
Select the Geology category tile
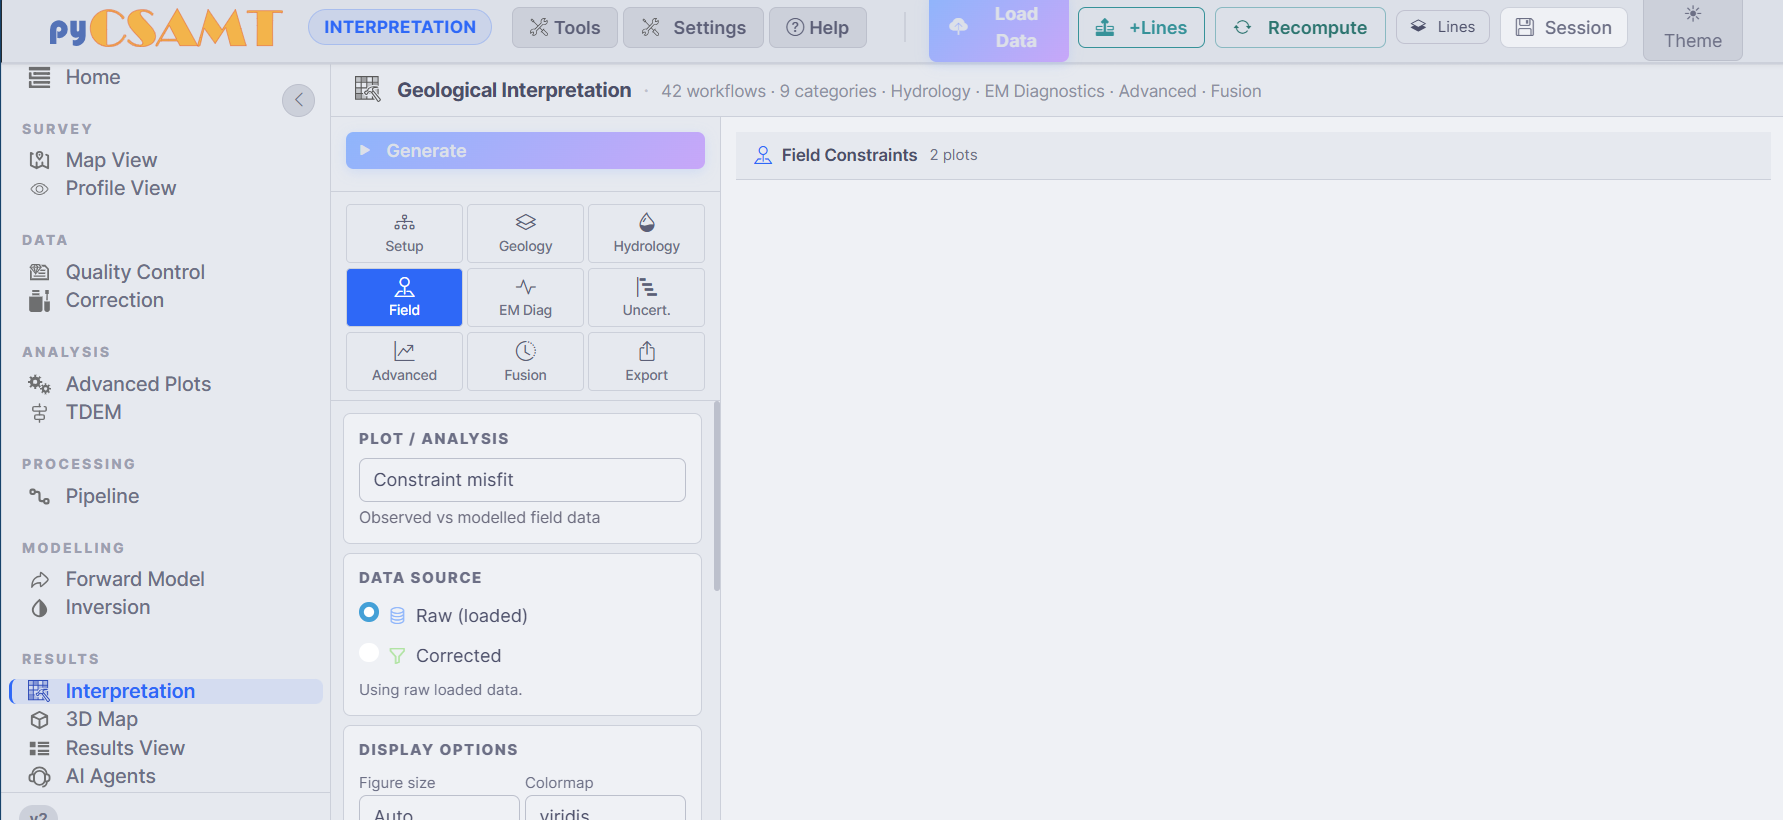[x=525, y=233]
